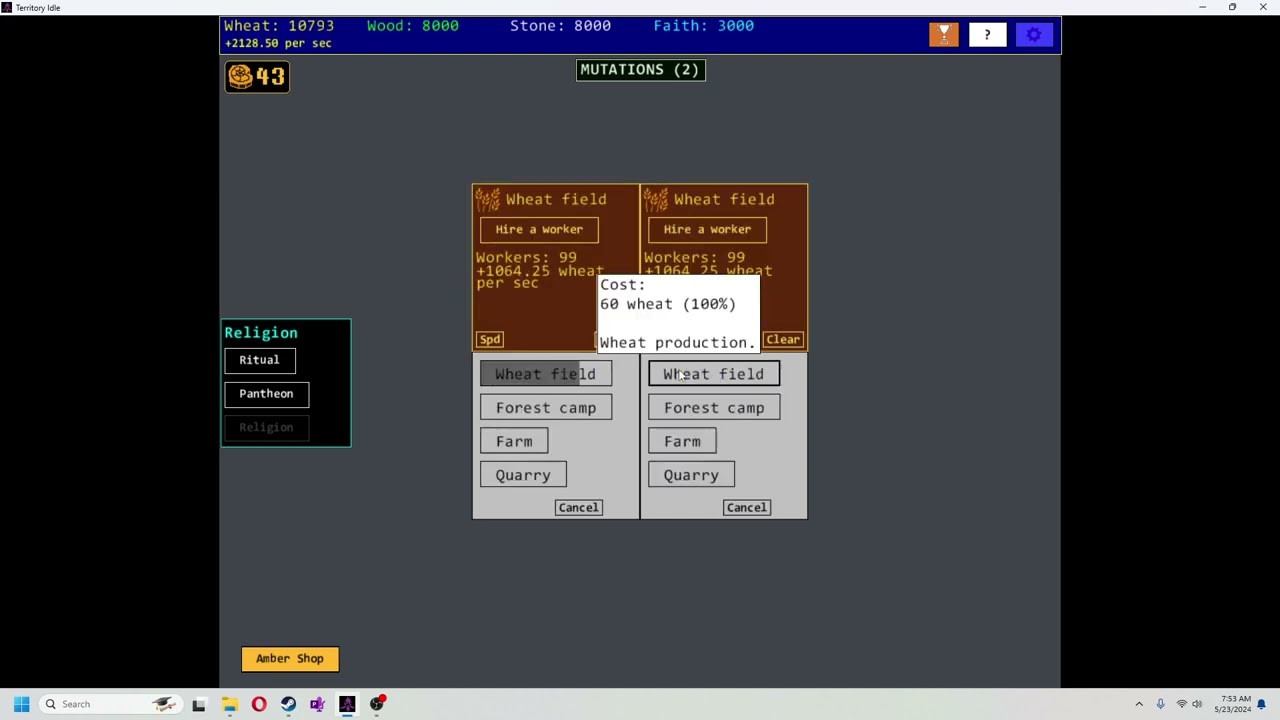The height and width of the screenshot is (720, 1280).
Task: Open the network tray icon
Action: click(1181, 704)
